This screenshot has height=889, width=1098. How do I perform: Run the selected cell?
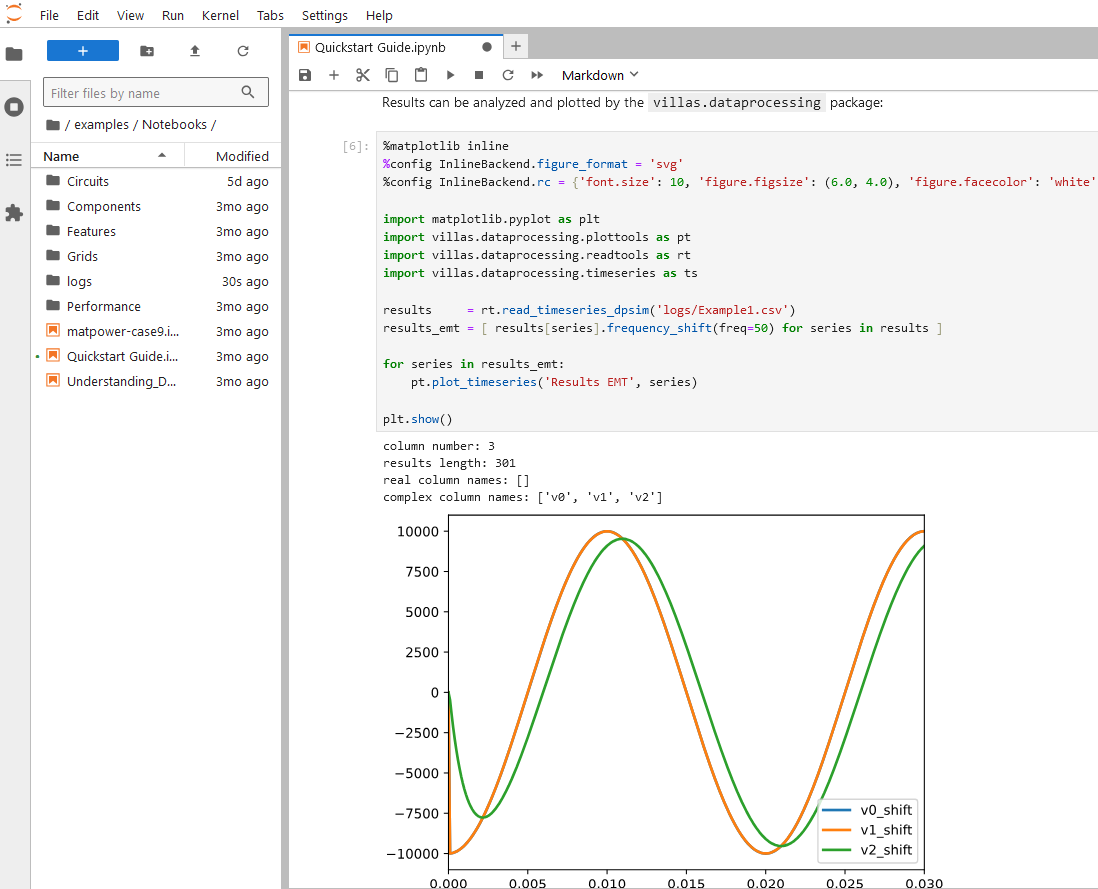tap(450, 75)
